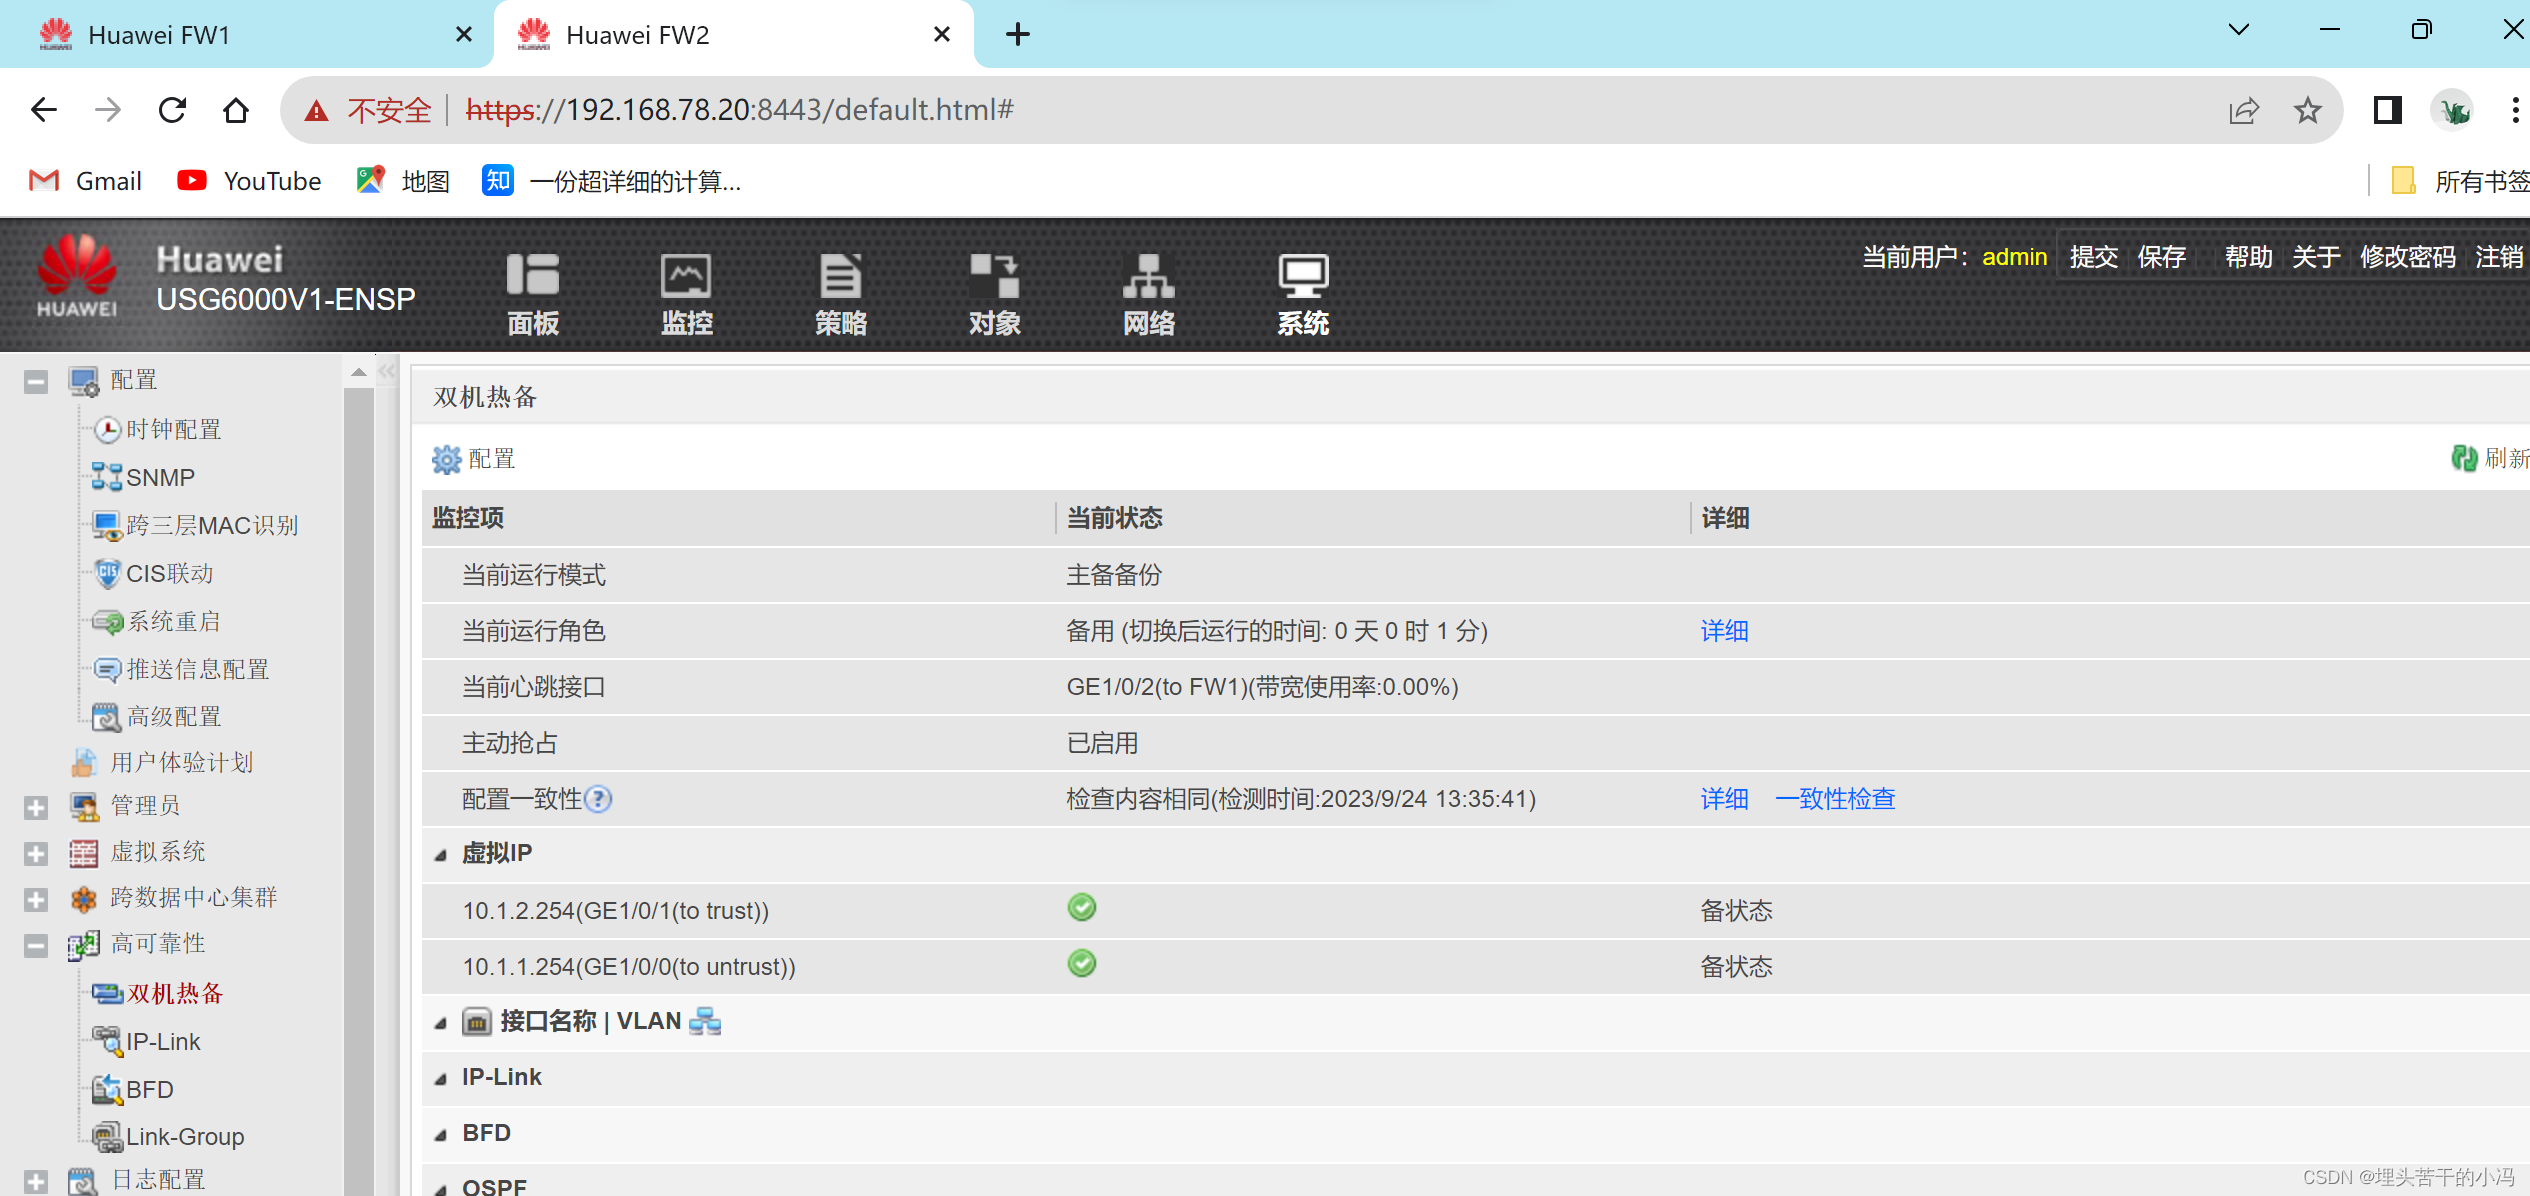
Task: Open the 对象 object icon
Action: click(994, 277)
